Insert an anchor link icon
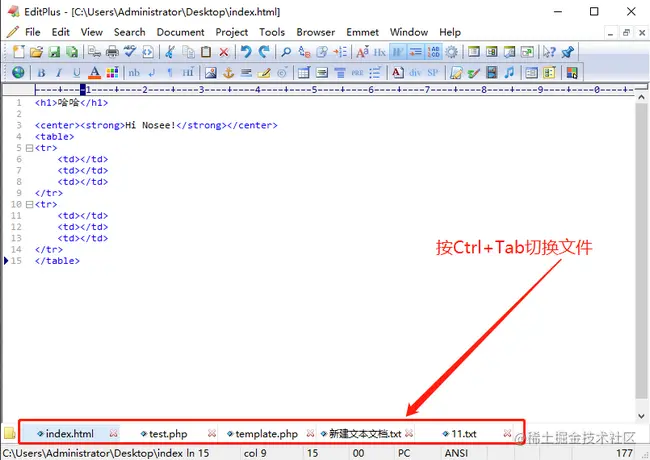The height and width of the screenshot is (460, 650). point(228,73)
